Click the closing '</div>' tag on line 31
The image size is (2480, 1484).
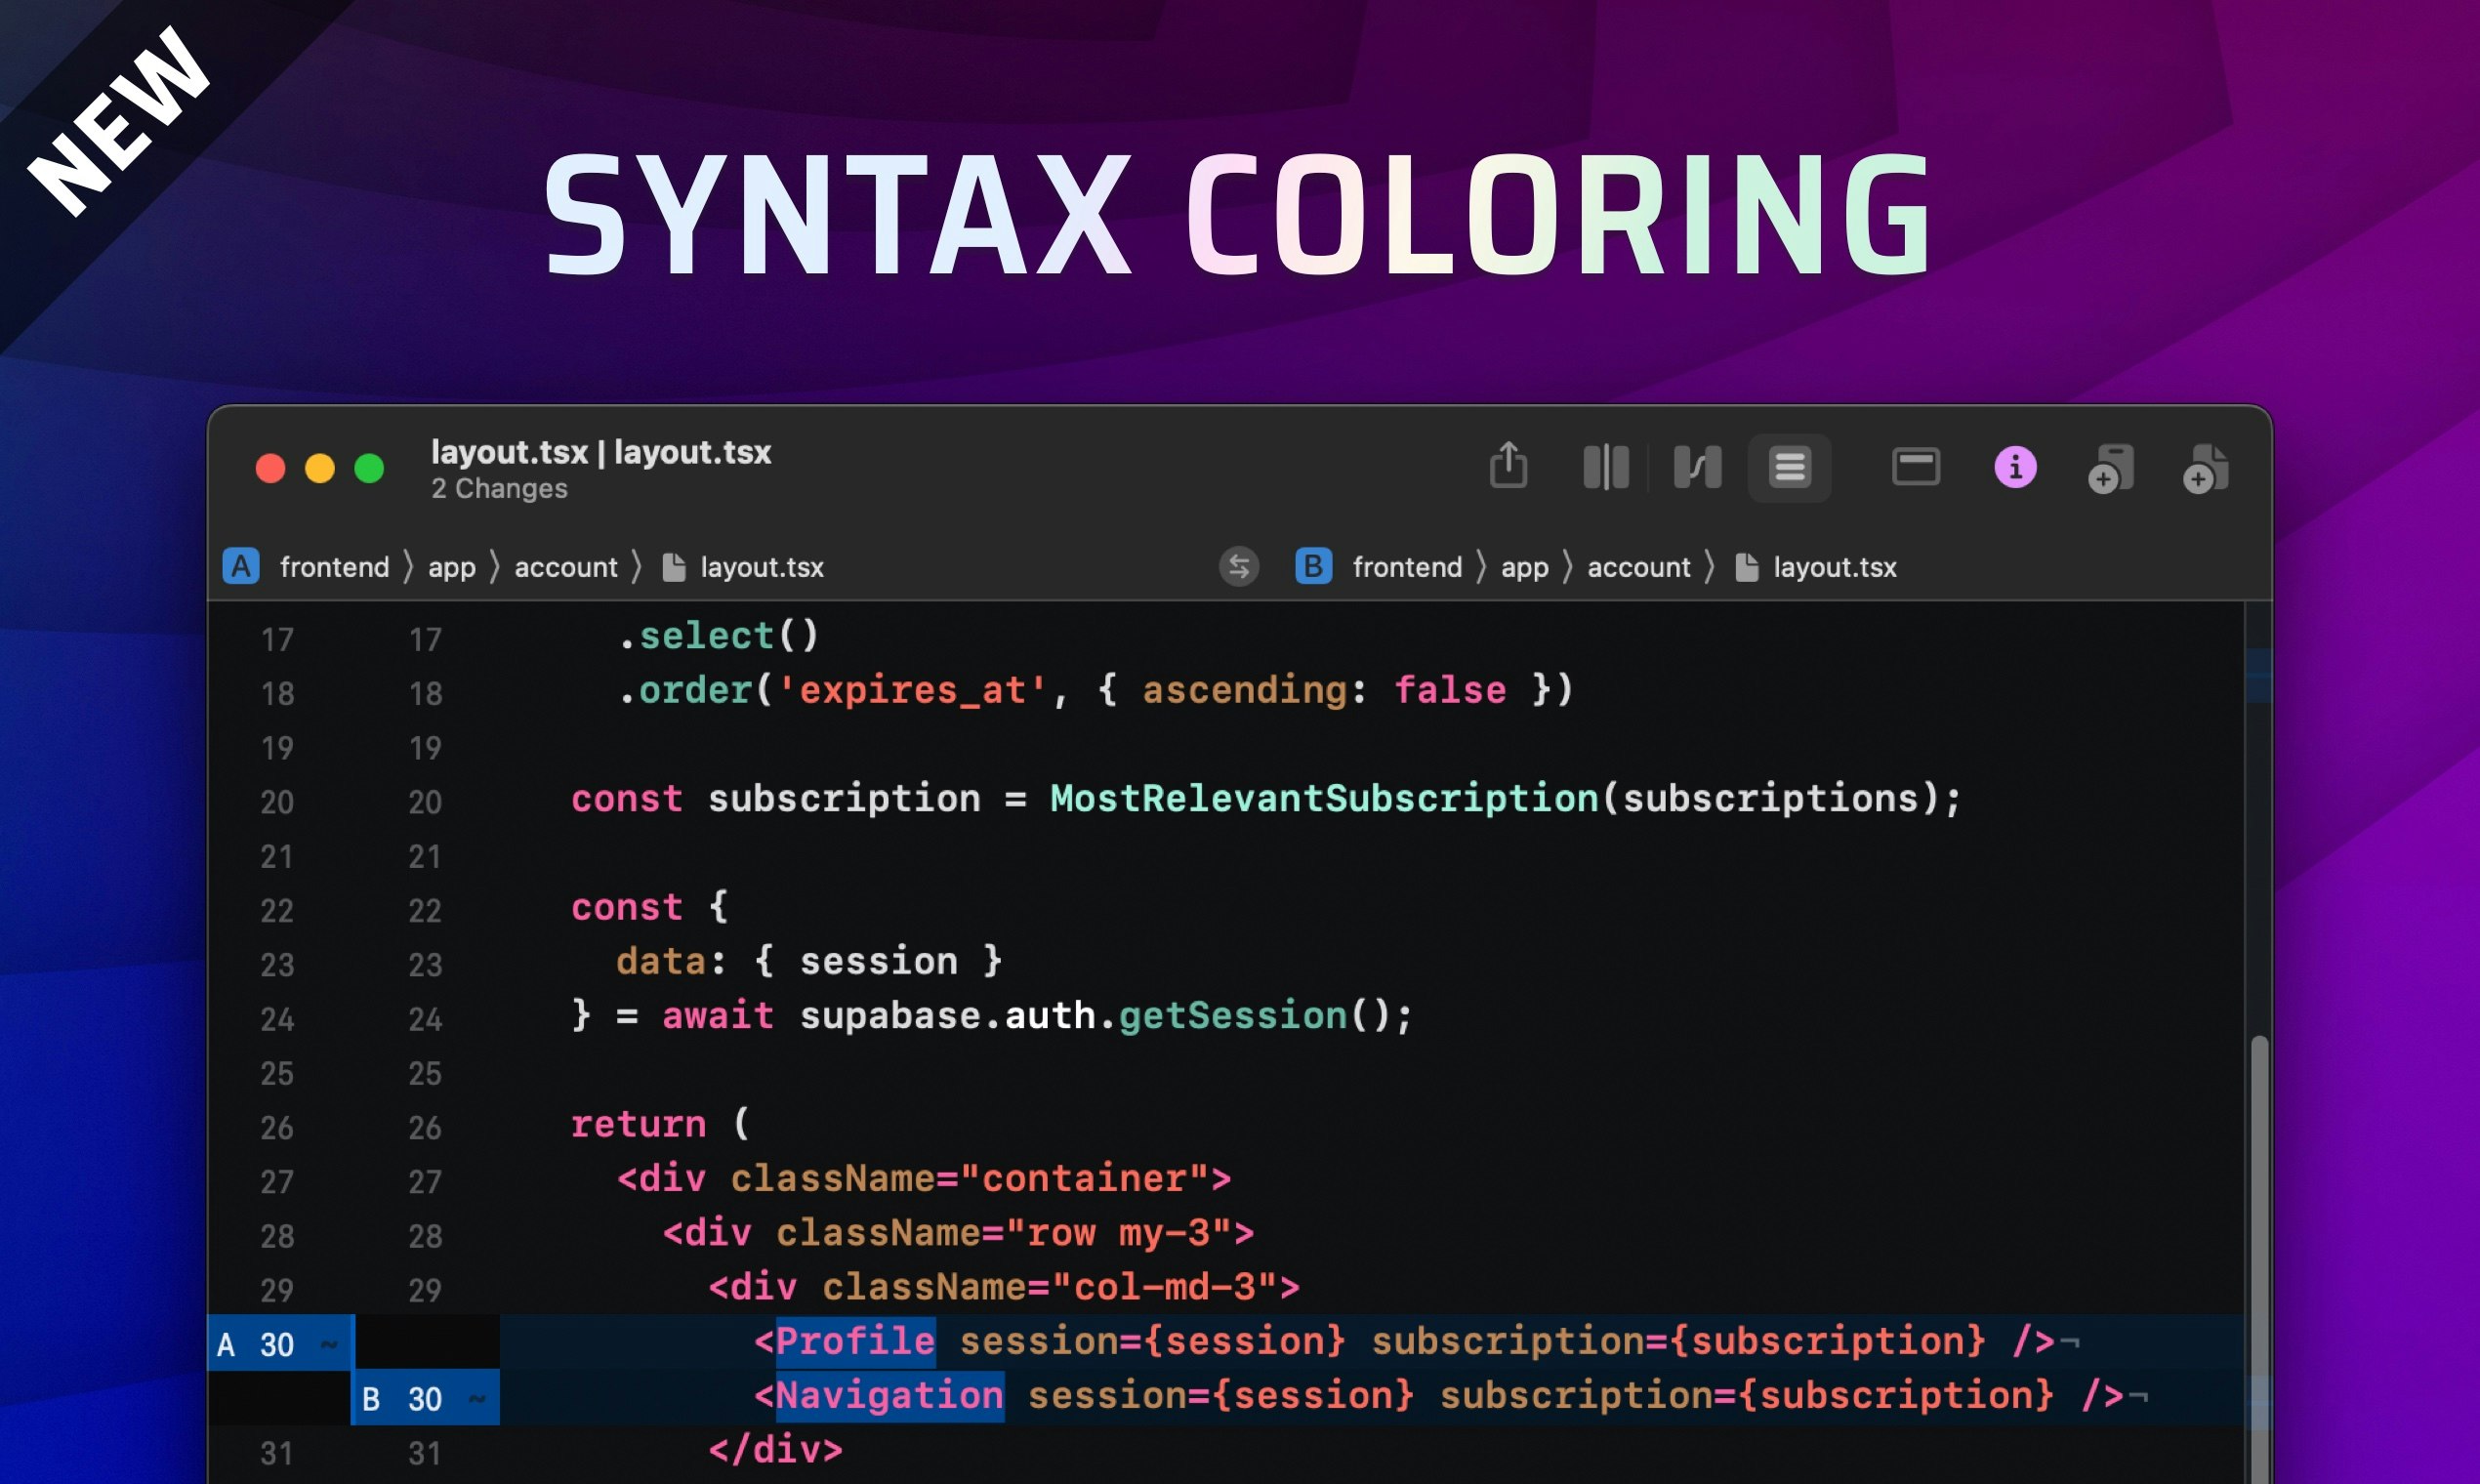tap(775, 1449)
